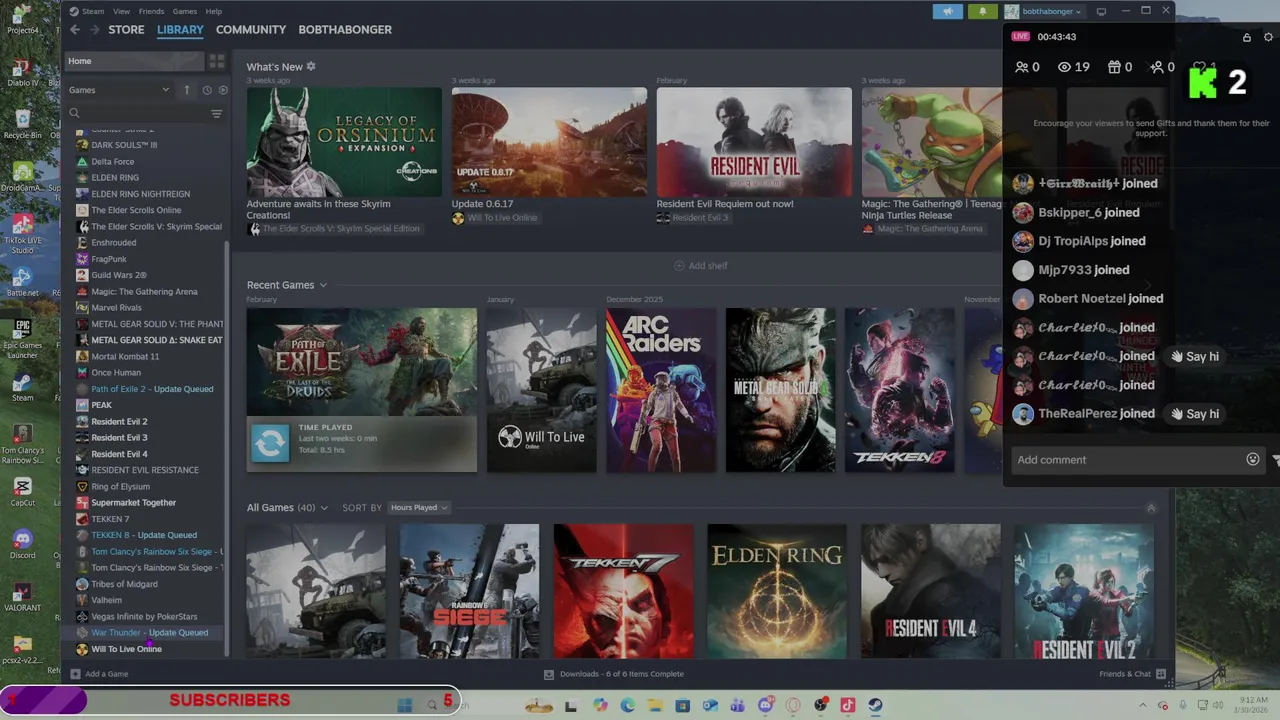Click the Steam back navigation arrow

point(75,30)
